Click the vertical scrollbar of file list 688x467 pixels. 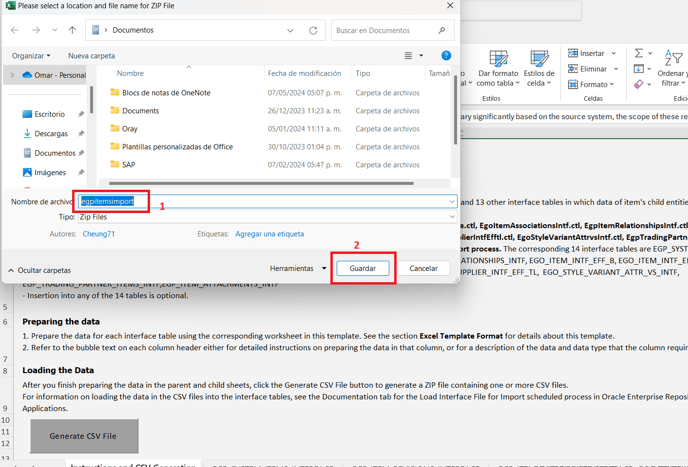[x=455, y=110]
